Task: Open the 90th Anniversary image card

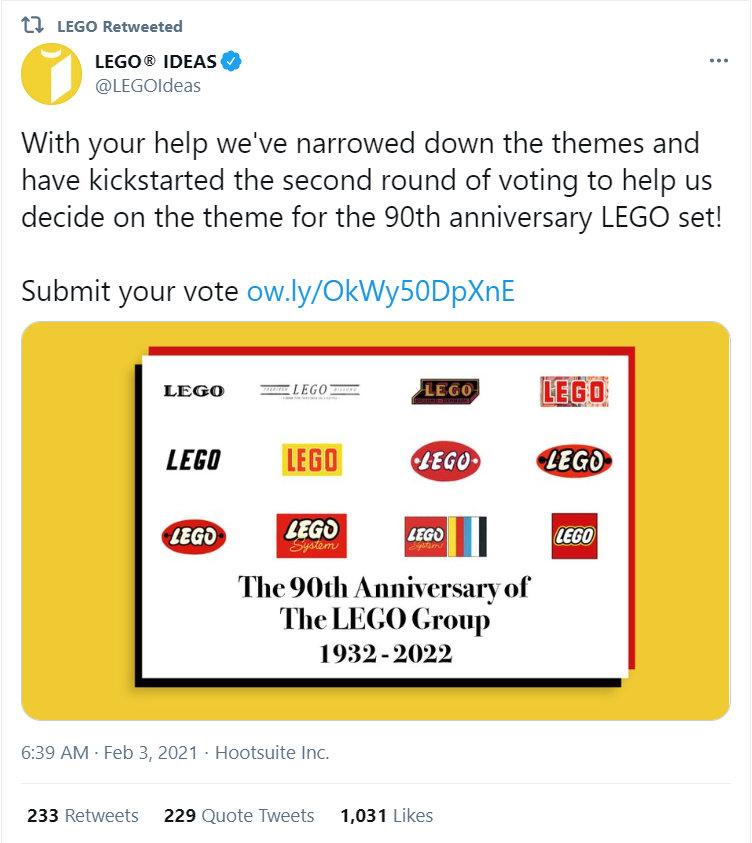Action: pyautogui.click(x=375, y=520)
